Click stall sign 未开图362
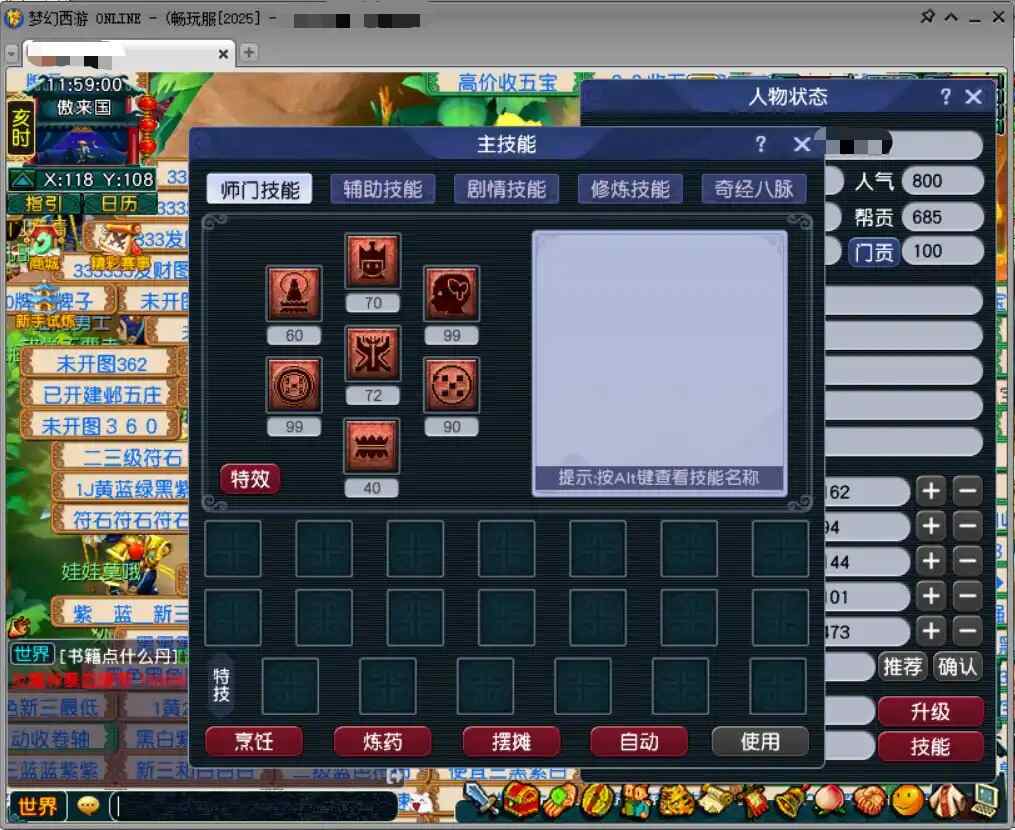The image size is (1015, 830). pos(100,365)
